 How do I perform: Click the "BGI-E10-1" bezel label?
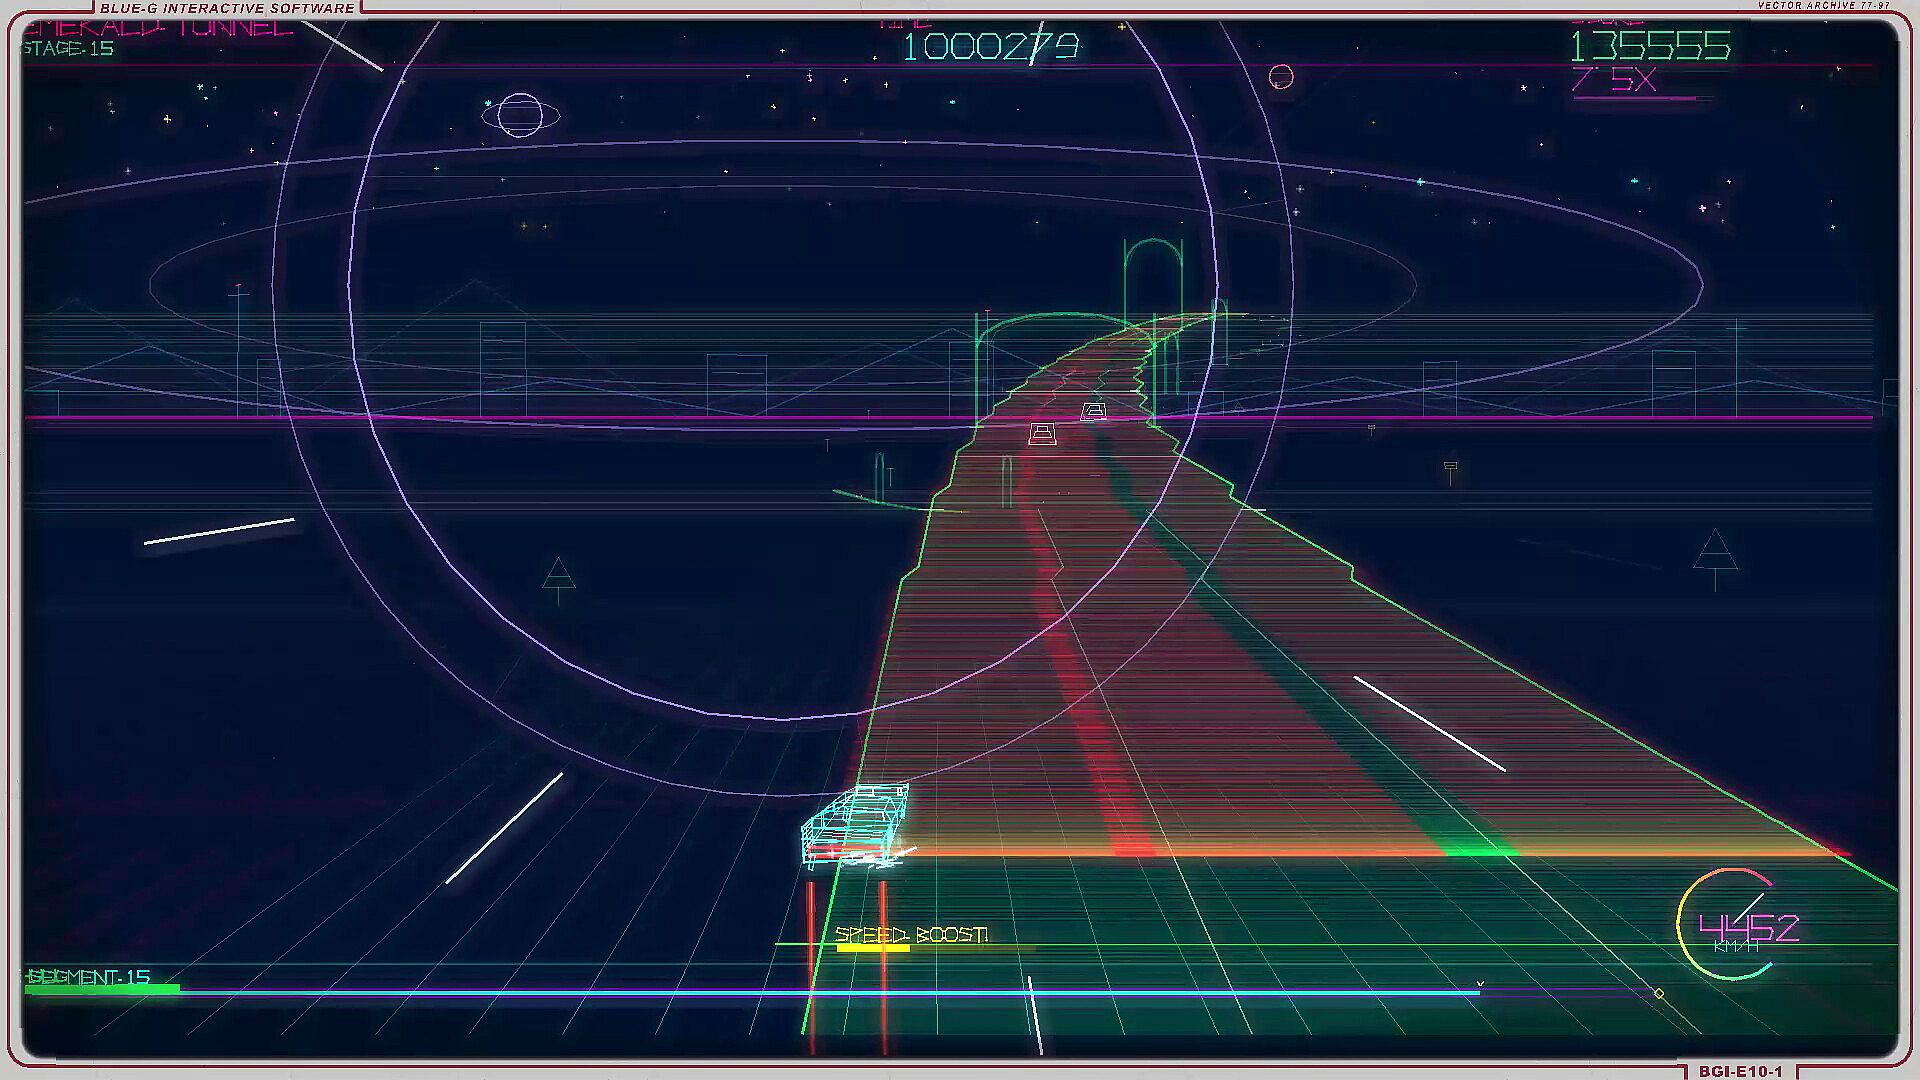click(1741, 1071)
